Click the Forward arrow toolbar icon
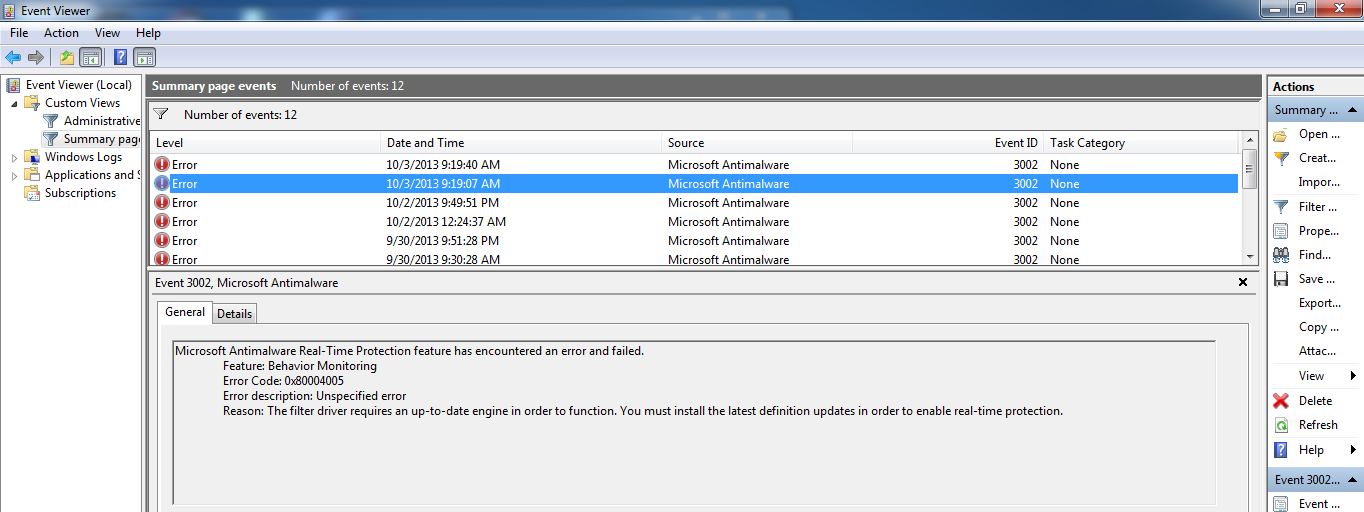 pyautogui.click(x=36, y=57)
